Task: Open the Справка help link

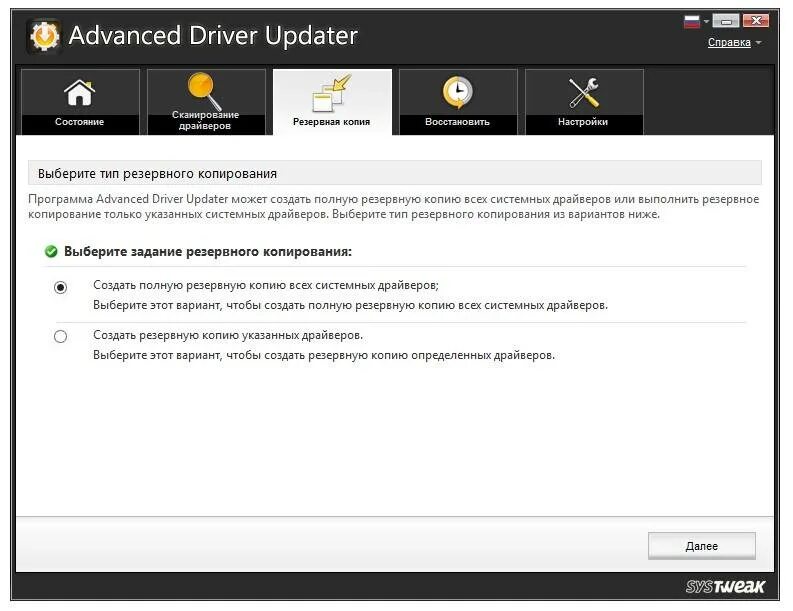Action: pos(729,42)
